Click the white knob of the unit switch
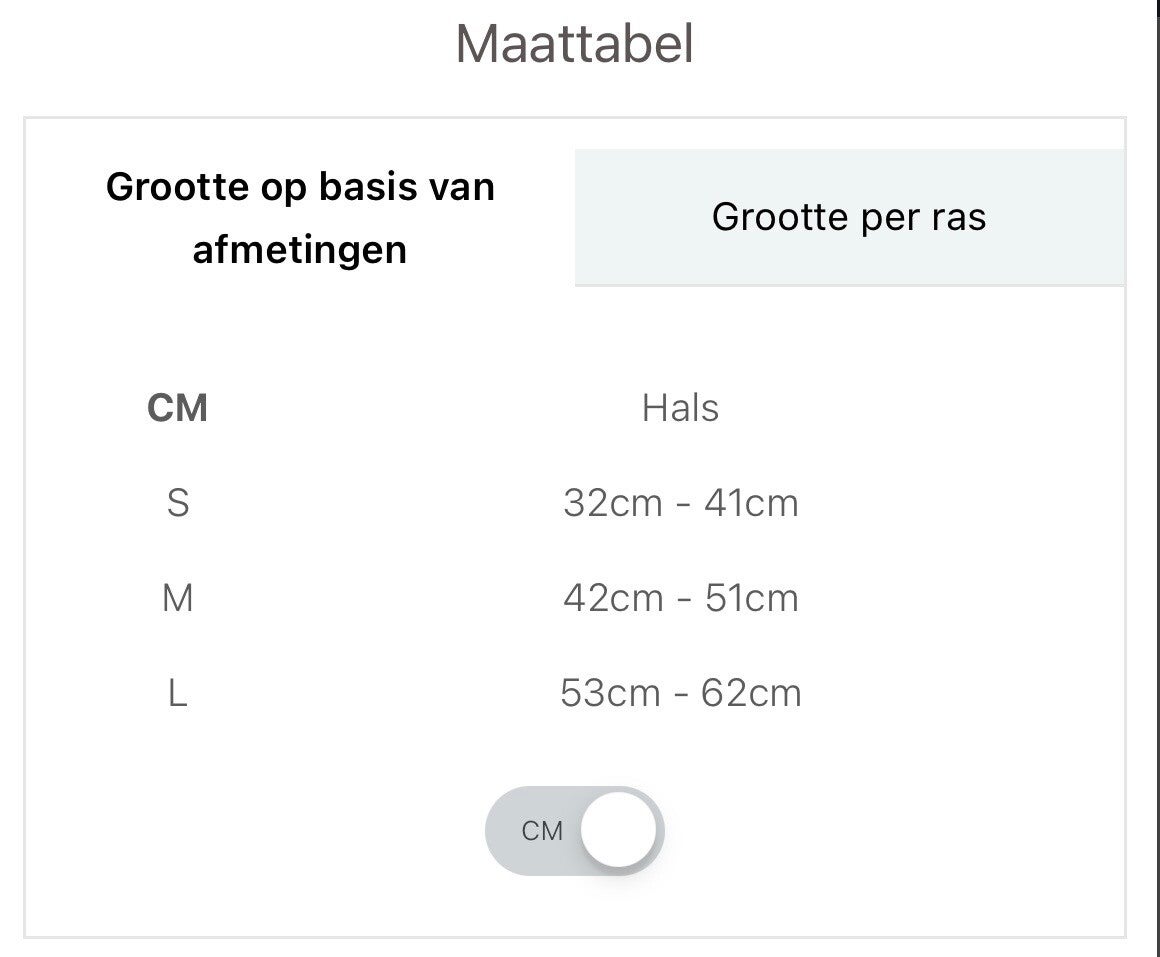Screen dimensions: 1160x957 click(x=619, y=831)
